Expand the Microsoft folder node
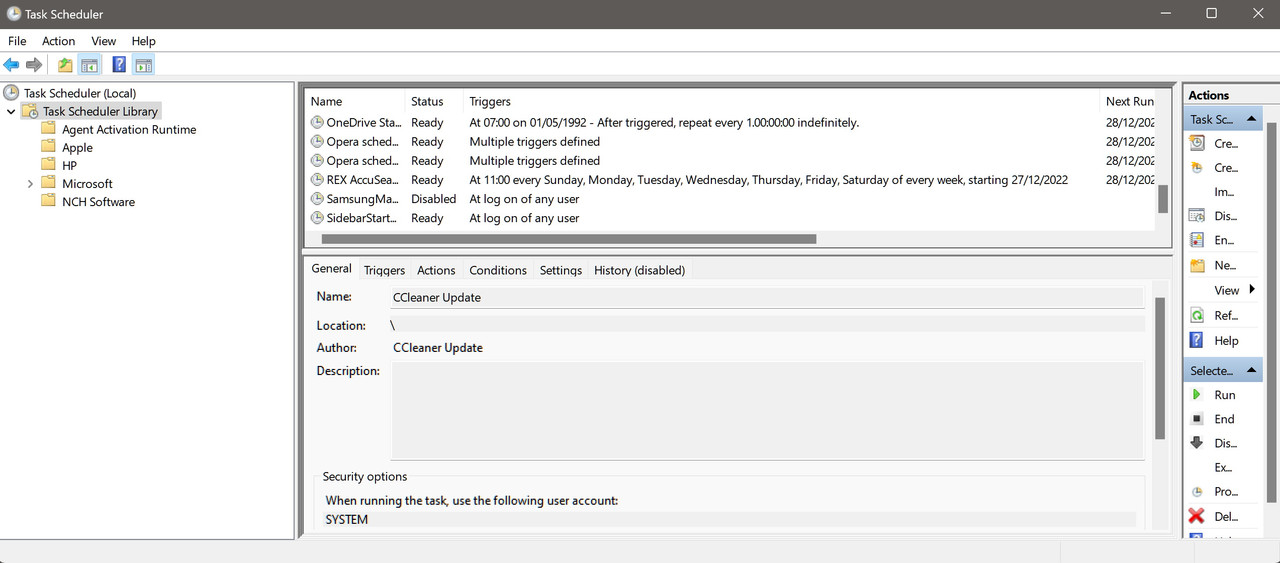This screenshot has height=563, width=1280. coord(30,184)
